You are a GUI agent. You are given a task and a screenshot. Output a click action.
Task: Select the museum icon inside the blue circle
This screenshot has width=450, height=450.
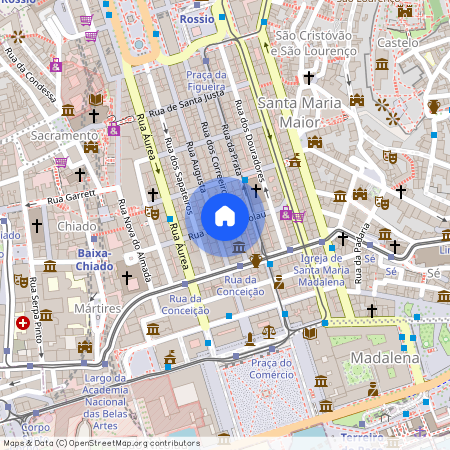[239, 247]
